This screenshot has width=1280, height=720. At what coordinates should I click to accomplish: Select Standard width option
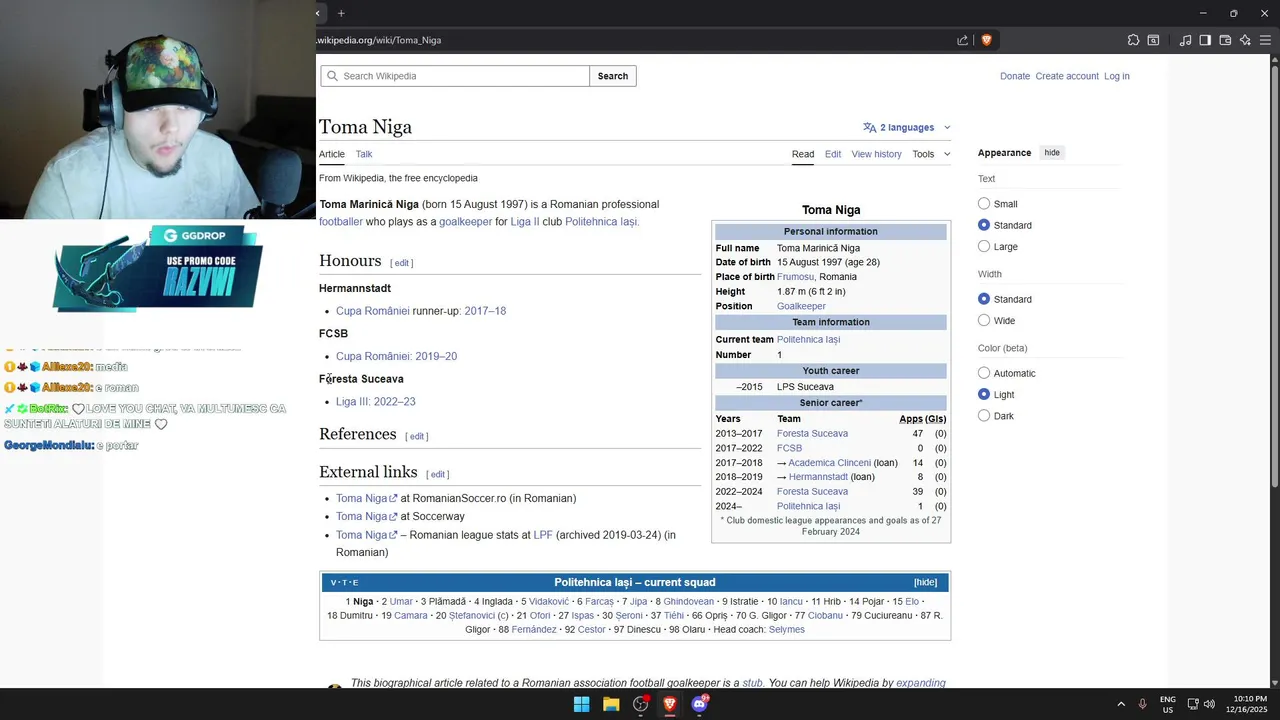point(984,299)
